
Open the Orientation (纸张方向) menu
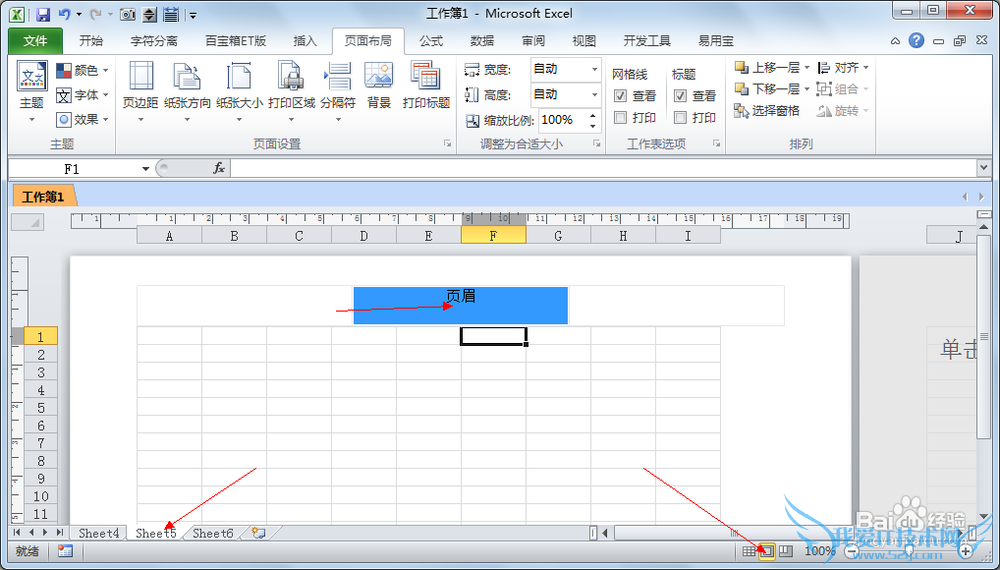click(187, 92)
